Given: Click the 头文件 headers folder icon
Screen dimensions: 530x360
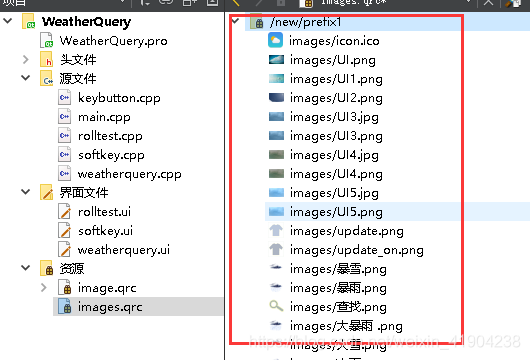Looking at the screenshot, I should coord(46,59).
